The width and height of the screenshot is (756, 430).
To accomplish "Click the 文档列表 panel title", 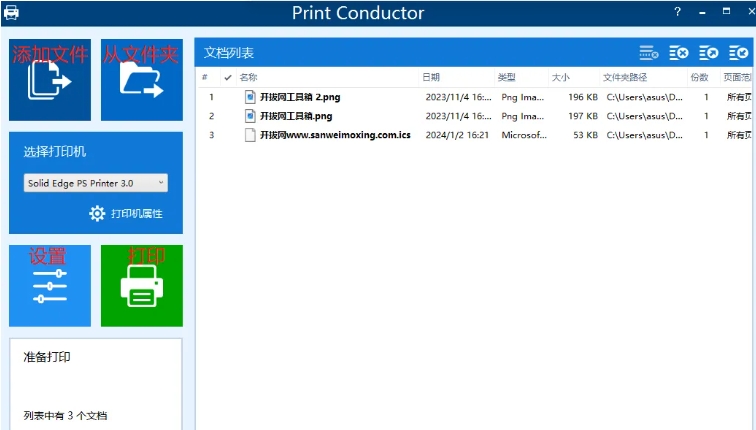I will coord(229,53).
